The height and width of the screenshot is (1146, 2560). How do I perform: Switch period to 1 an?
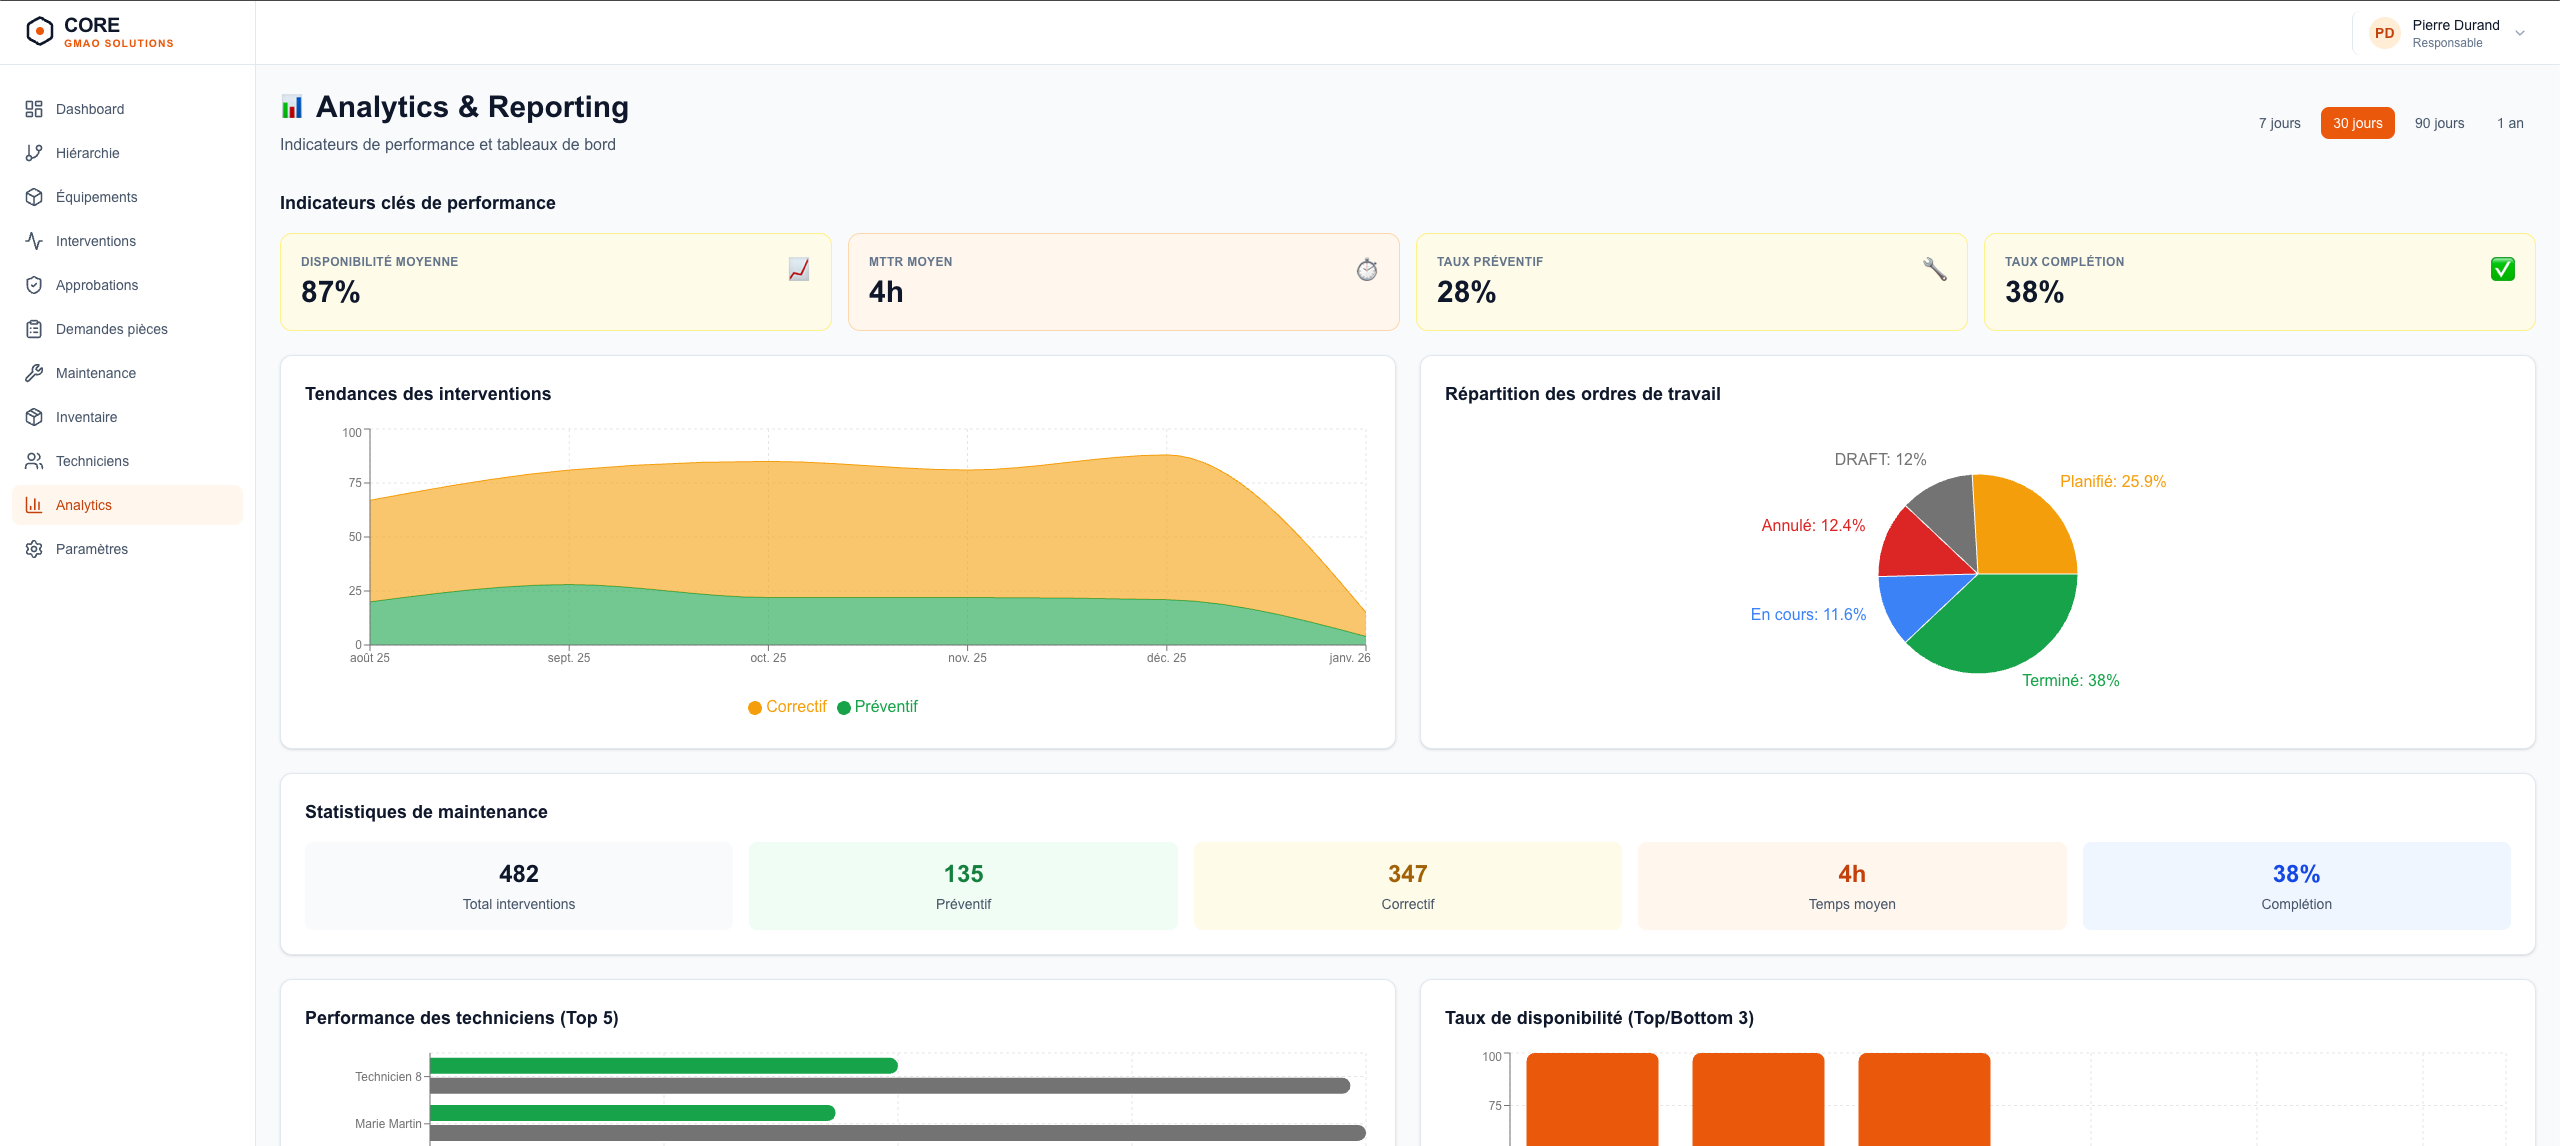tap(2510, 123)
